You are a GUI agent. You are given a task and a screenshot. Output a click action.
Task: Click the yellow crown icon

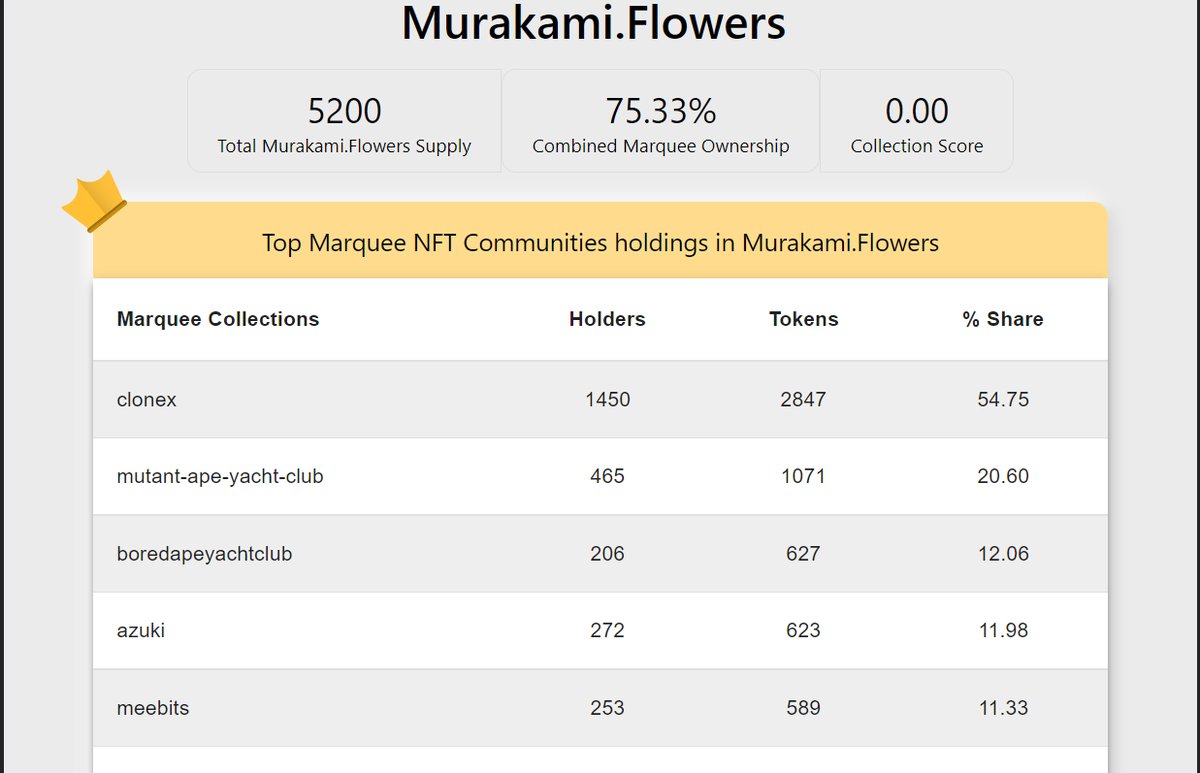click(x=94, y=201)
